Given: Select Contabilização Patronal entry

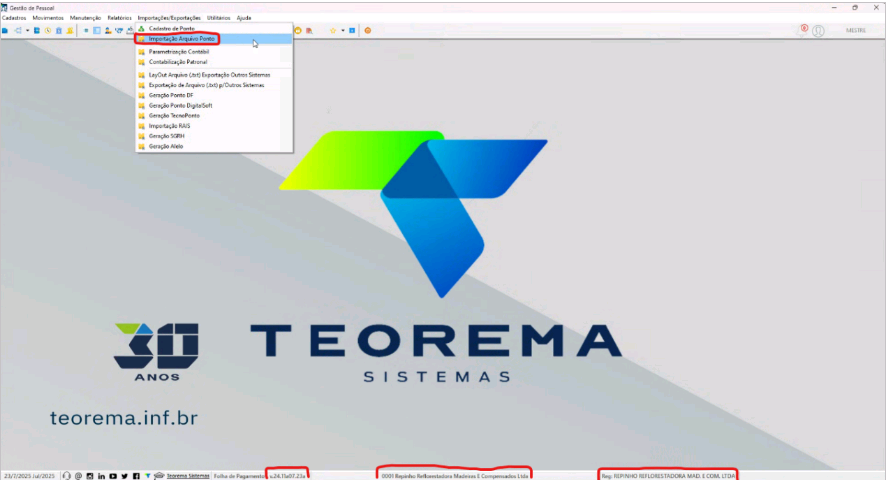Looking at the screenshot, I should pos(214,62).
